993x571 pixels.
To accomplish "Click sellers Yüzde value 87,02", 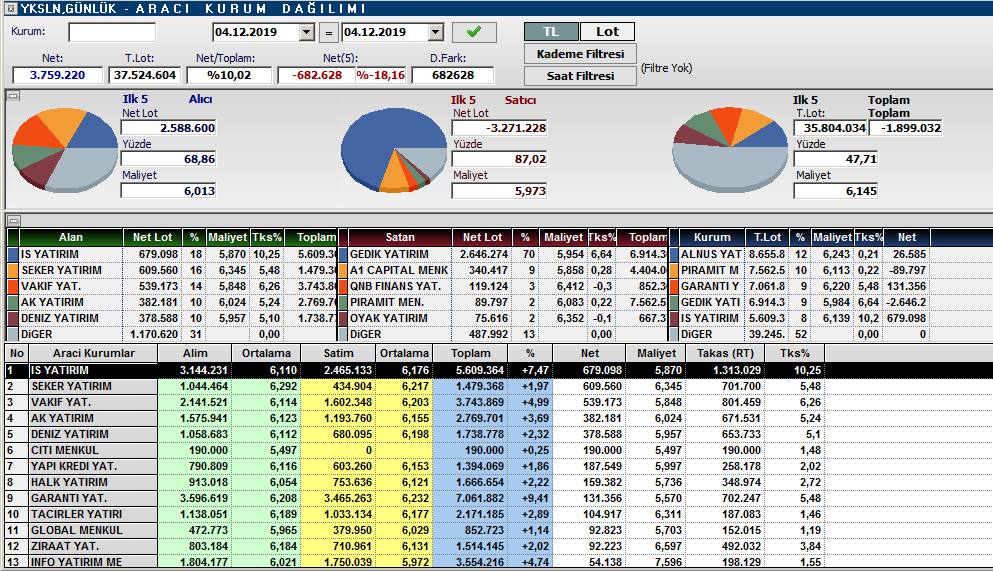I will pos(499,159).
